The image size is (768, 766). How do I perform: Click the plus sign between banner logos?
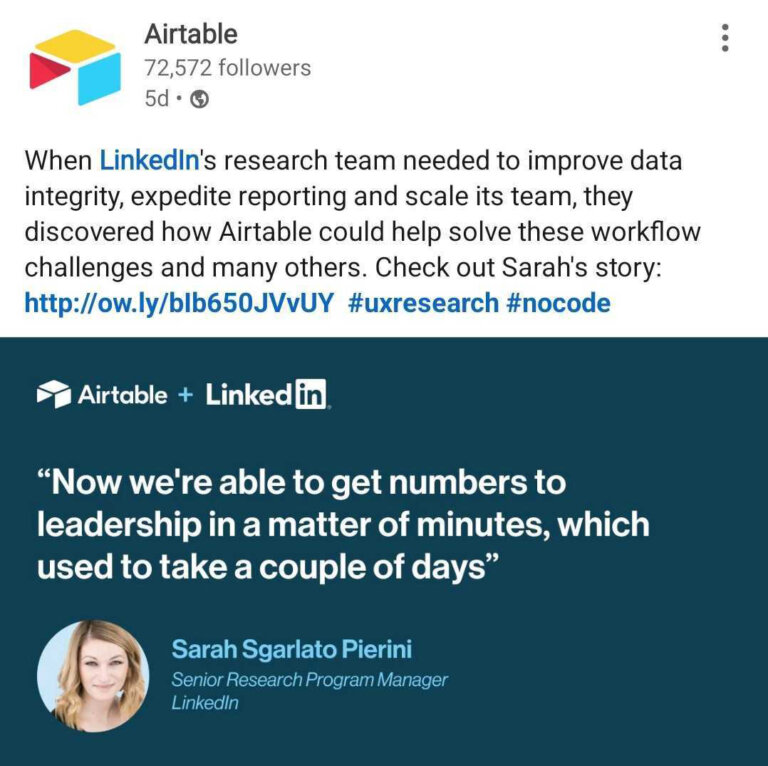(x=185, y=394)
